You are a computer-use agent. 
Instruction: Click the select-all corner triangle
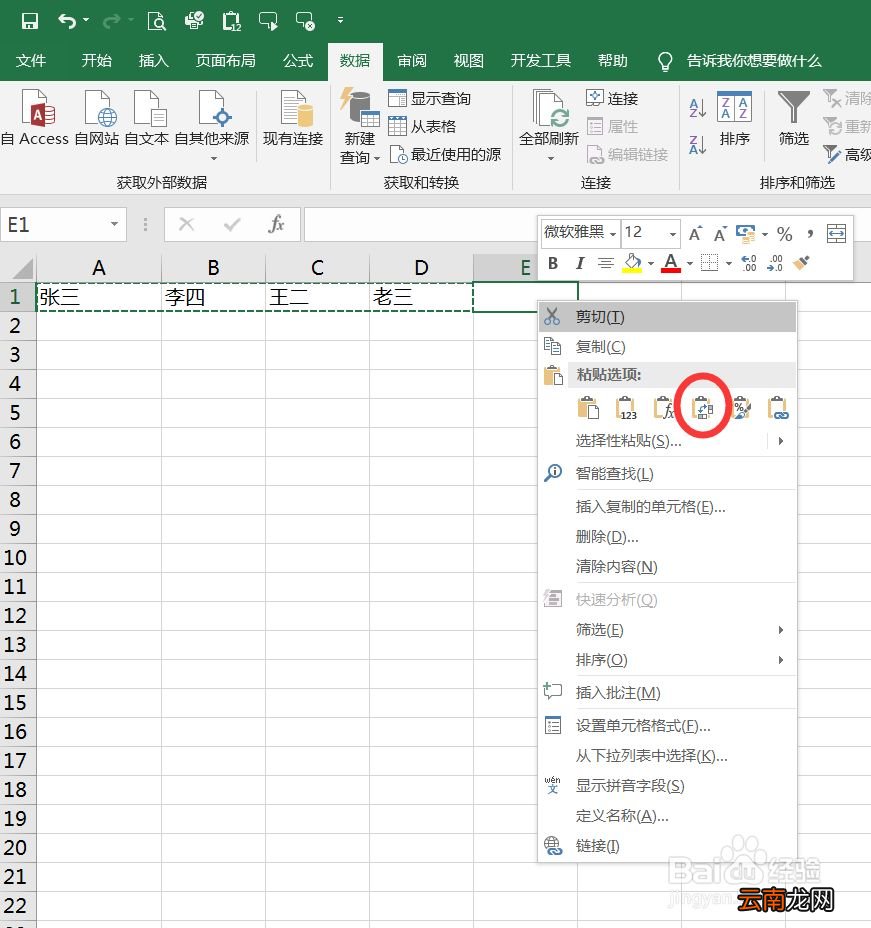21,268
